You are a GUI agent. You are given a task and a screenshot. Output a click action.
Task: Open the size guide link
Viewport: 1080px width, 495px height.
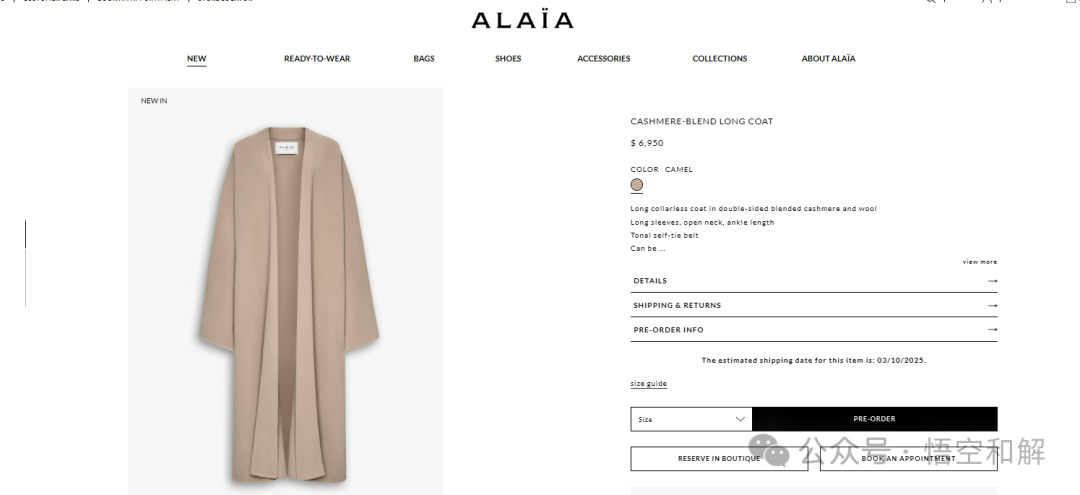(648, 383)
